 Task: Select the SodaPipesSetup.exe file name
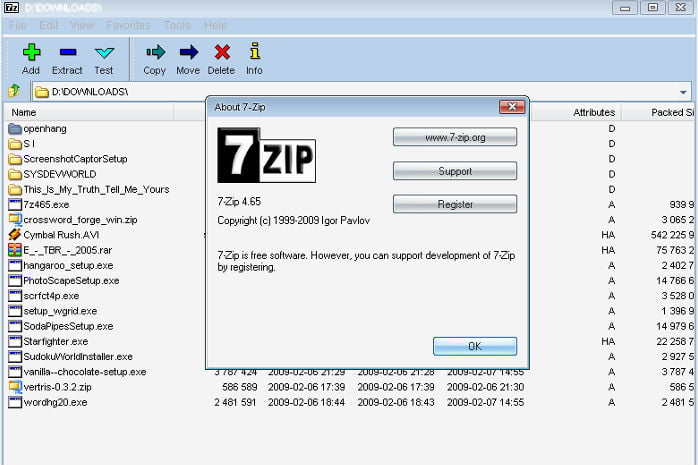pos(68,326)
